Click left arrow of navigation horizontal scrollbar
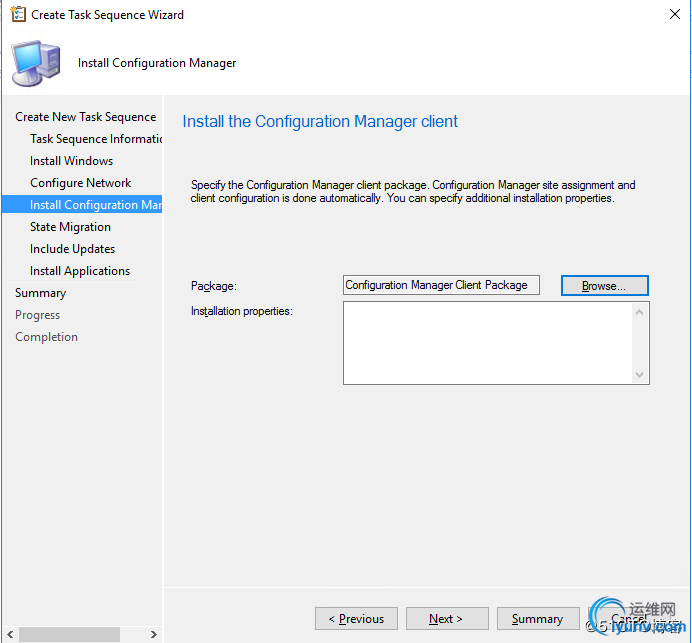692x643 pixels. (x=10, y=635)
